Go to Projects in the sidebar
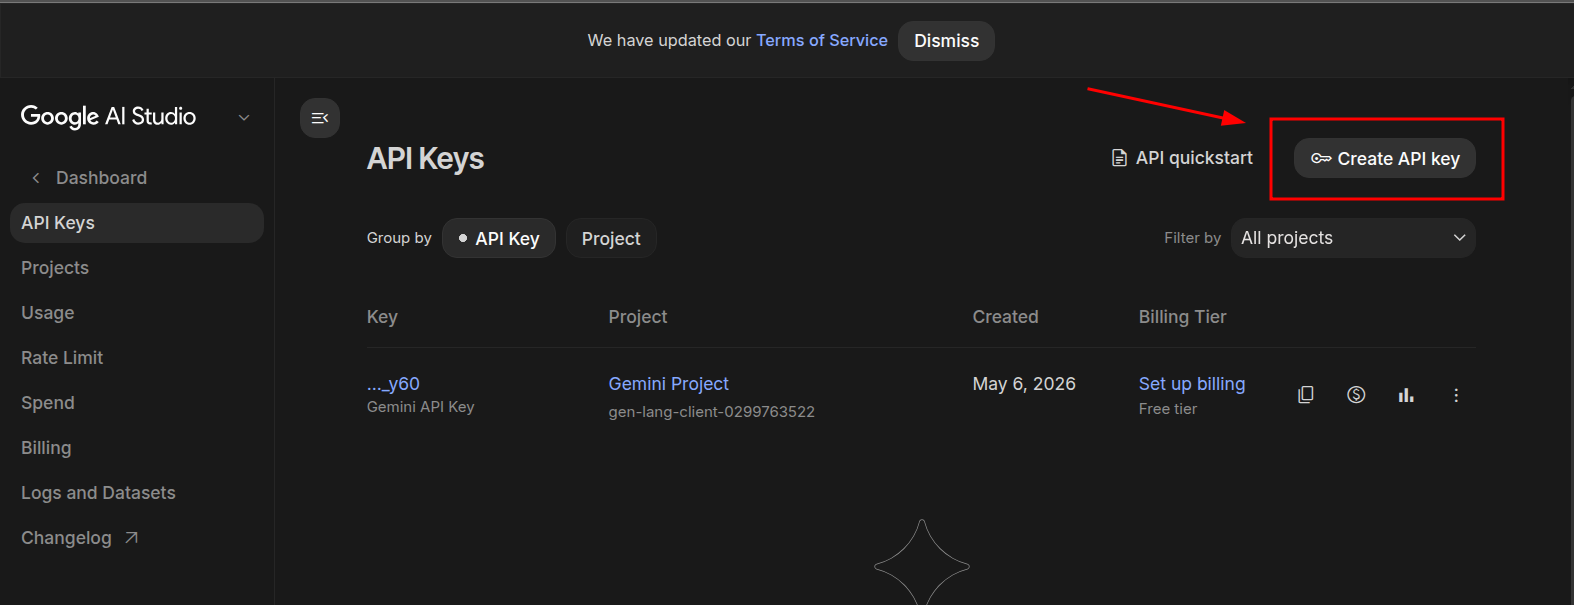Screen dimensions: 1574x605 coord(55,268)
